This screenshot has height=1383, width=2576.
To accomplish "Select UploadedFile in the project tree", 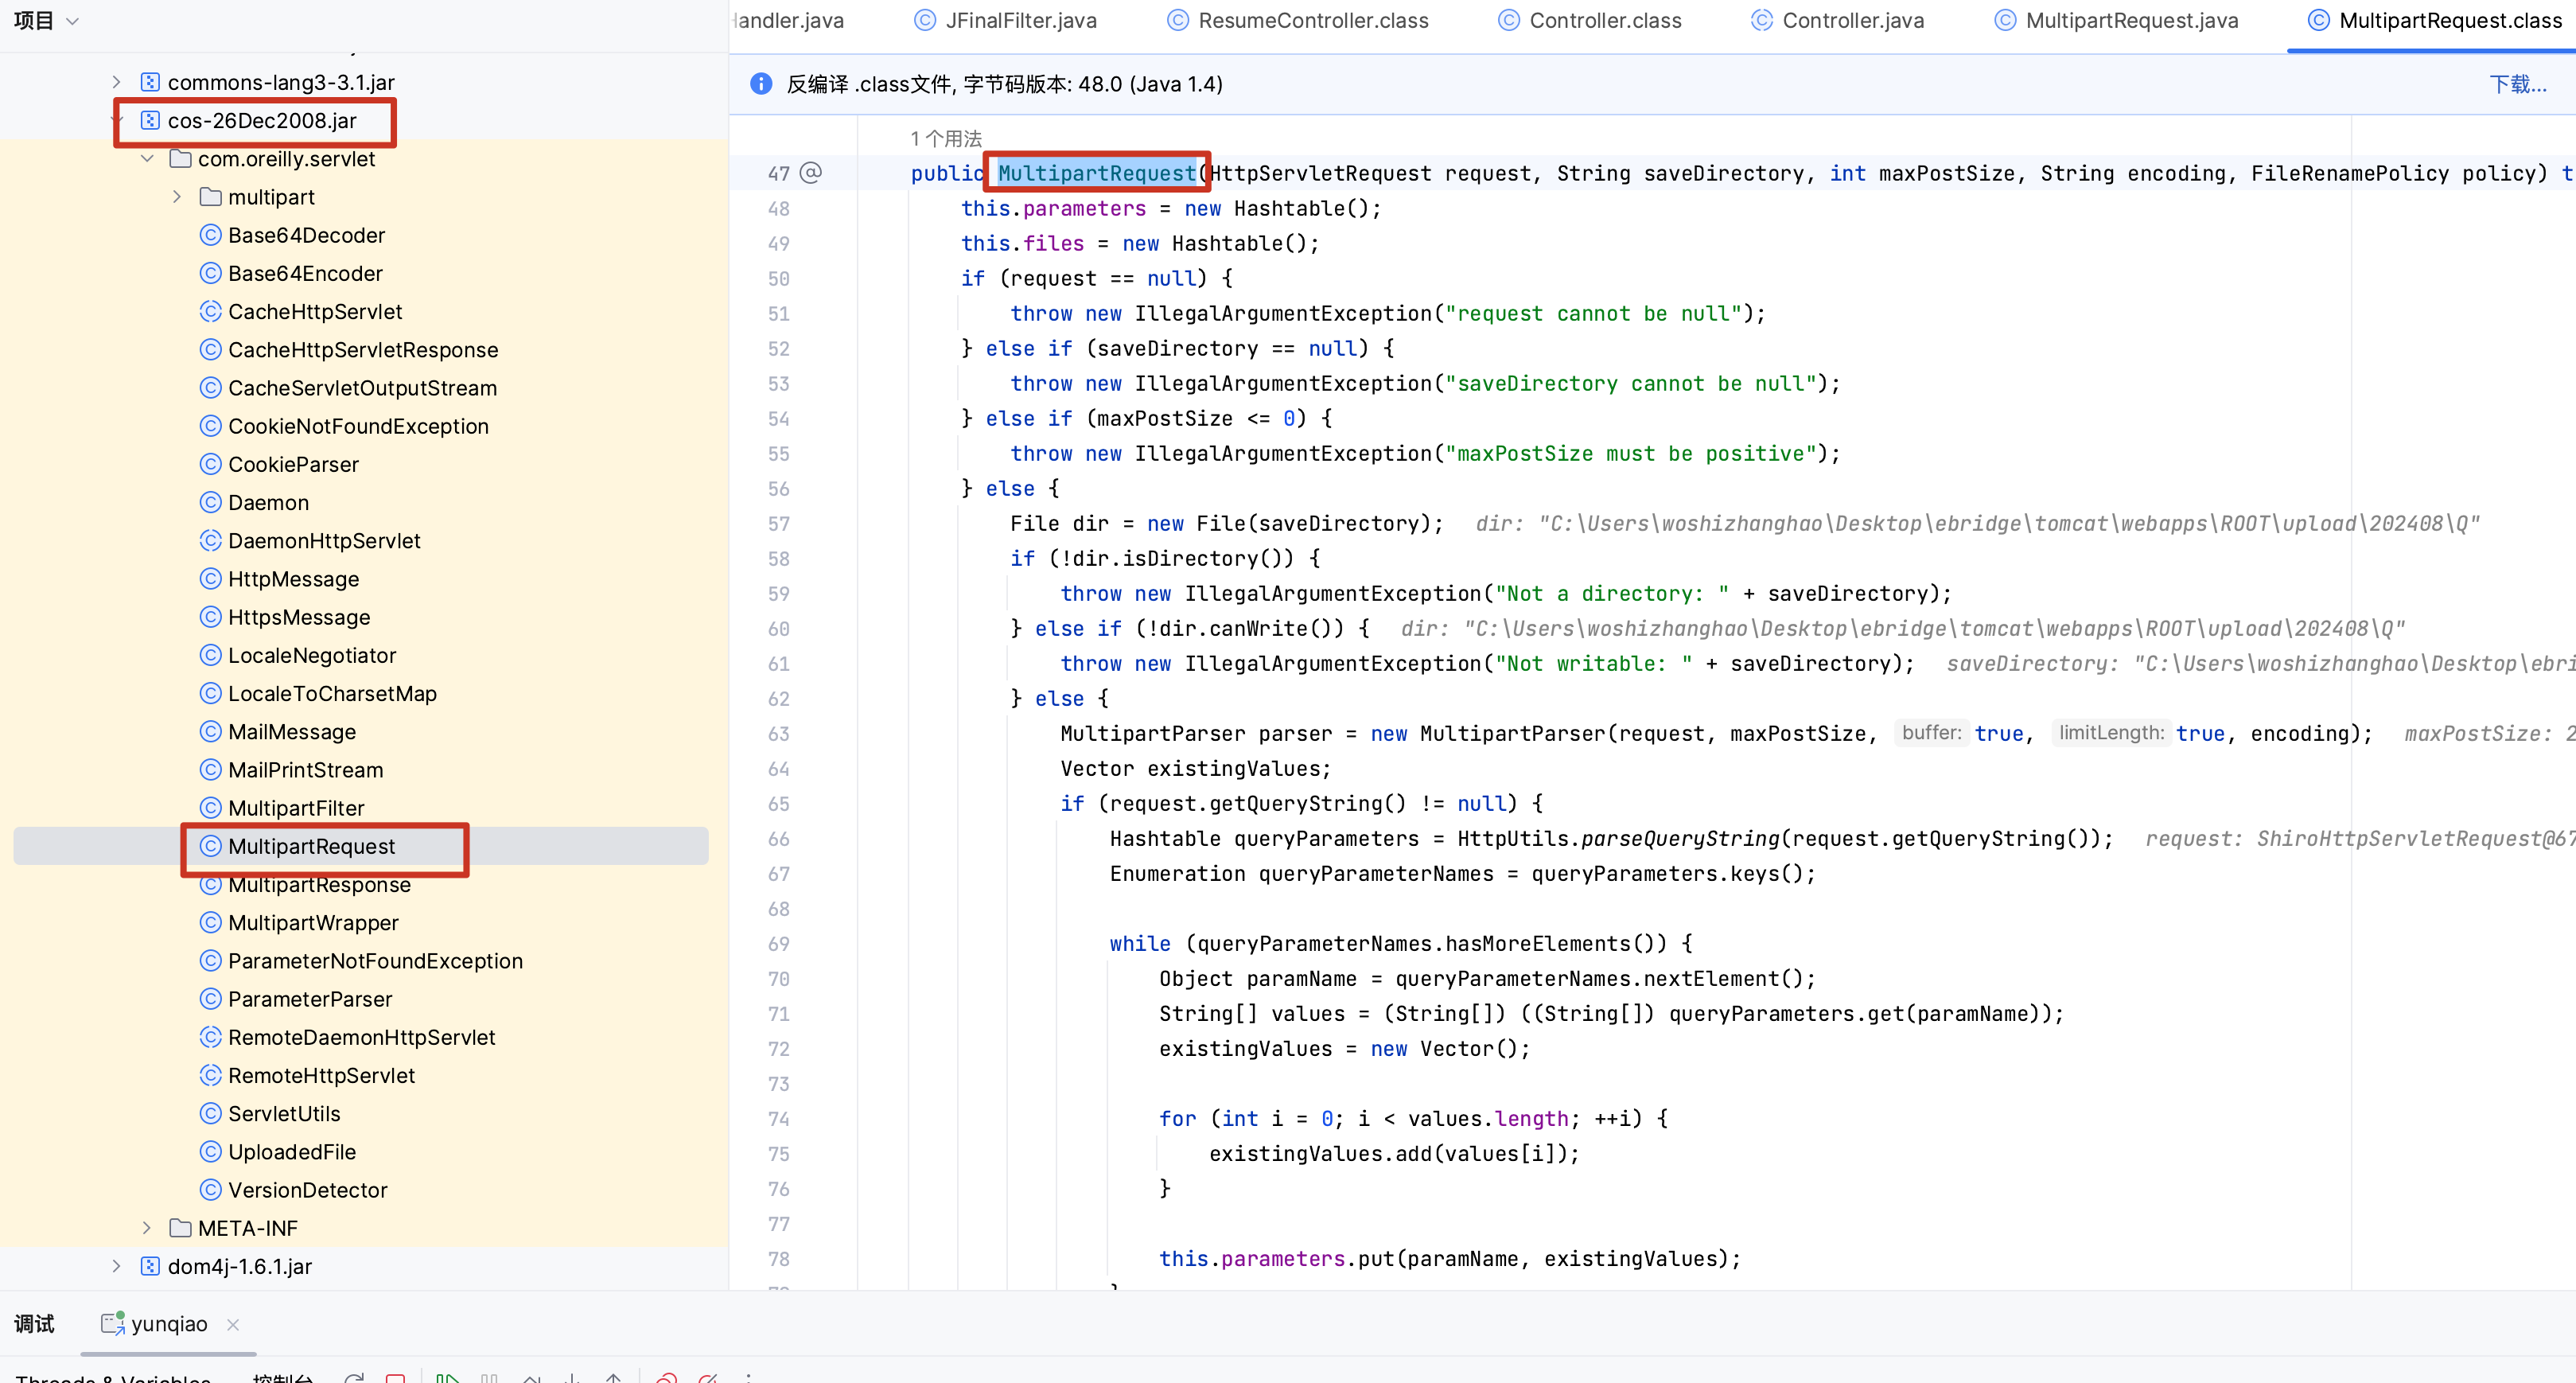I will point(291,1152).
